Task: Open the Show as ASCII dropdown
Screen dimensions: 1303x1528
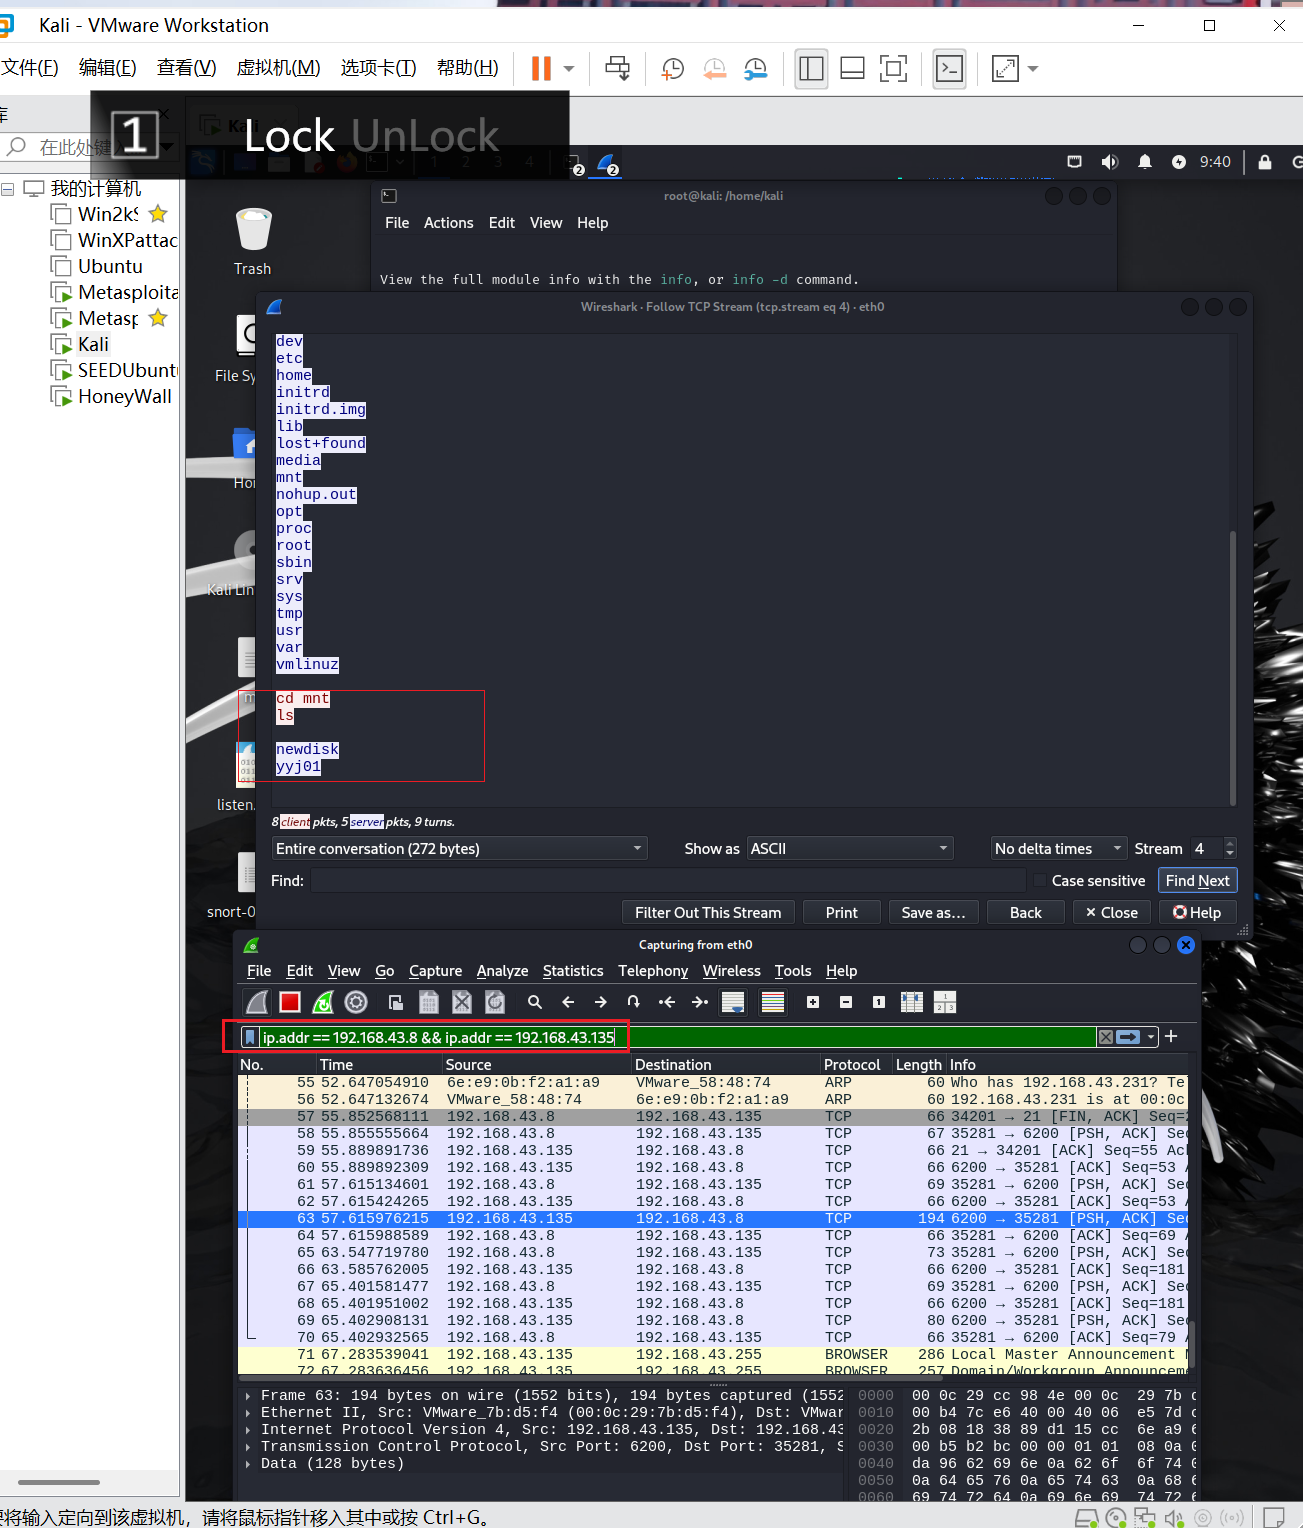Action: 849,849
